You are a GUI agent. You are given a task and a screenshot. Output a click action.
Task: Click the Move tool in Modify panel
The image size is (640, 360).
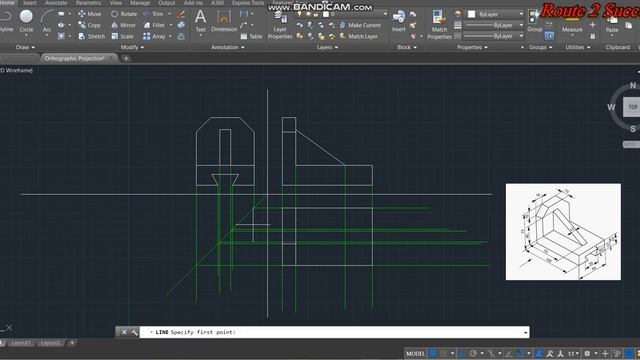(x=89, y=14)
